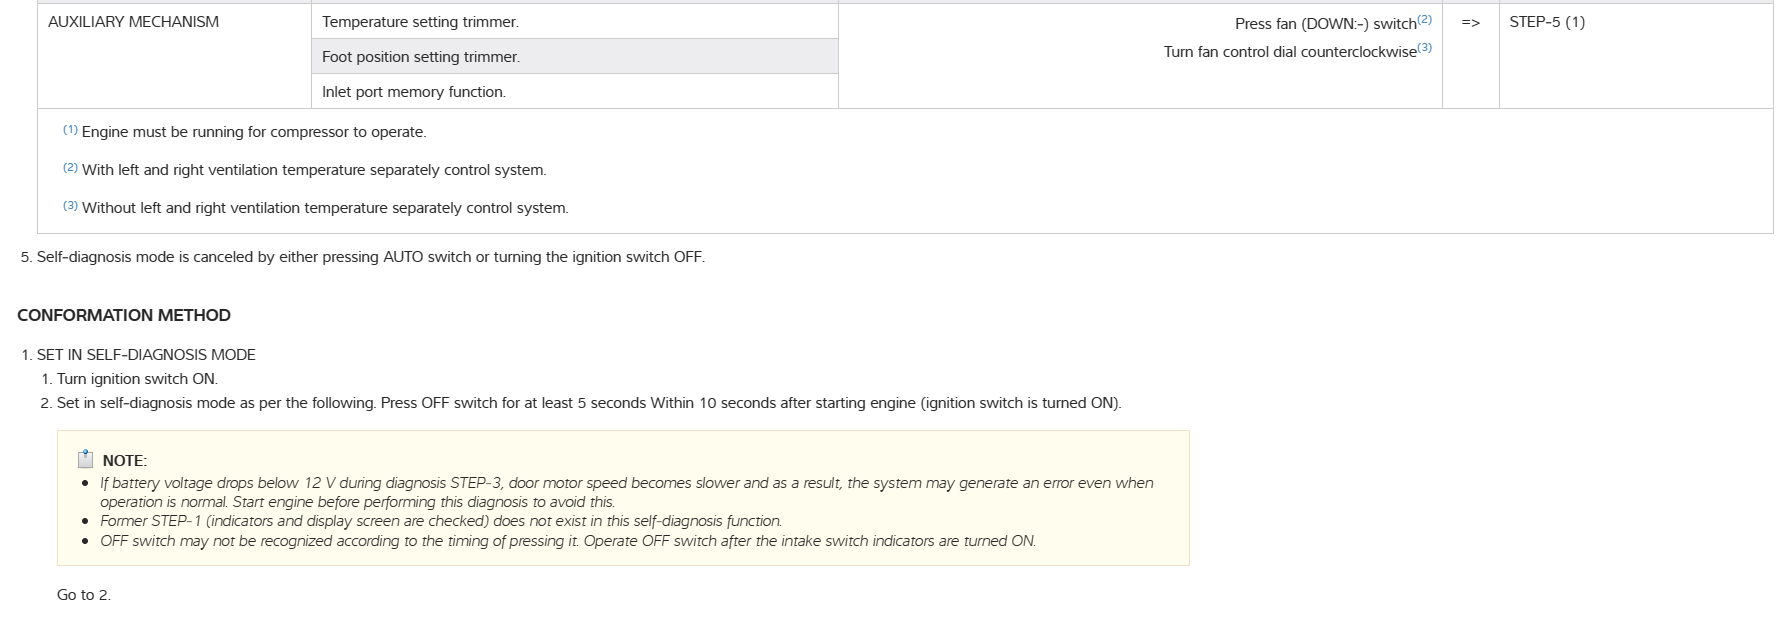This screenshot has height=619, width=1781.
Task: Select the Inlet port memory function row
Action: tap(414, 92)
